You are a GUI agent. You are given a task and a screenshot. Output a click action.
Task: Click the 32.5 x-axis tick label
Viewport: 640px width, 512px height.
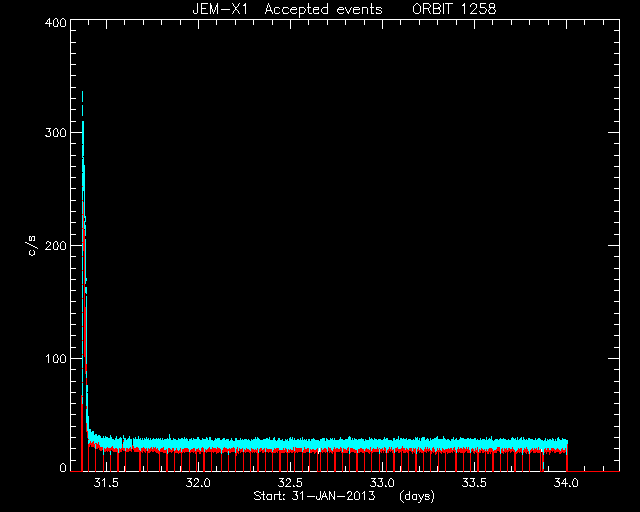[290, 483]
